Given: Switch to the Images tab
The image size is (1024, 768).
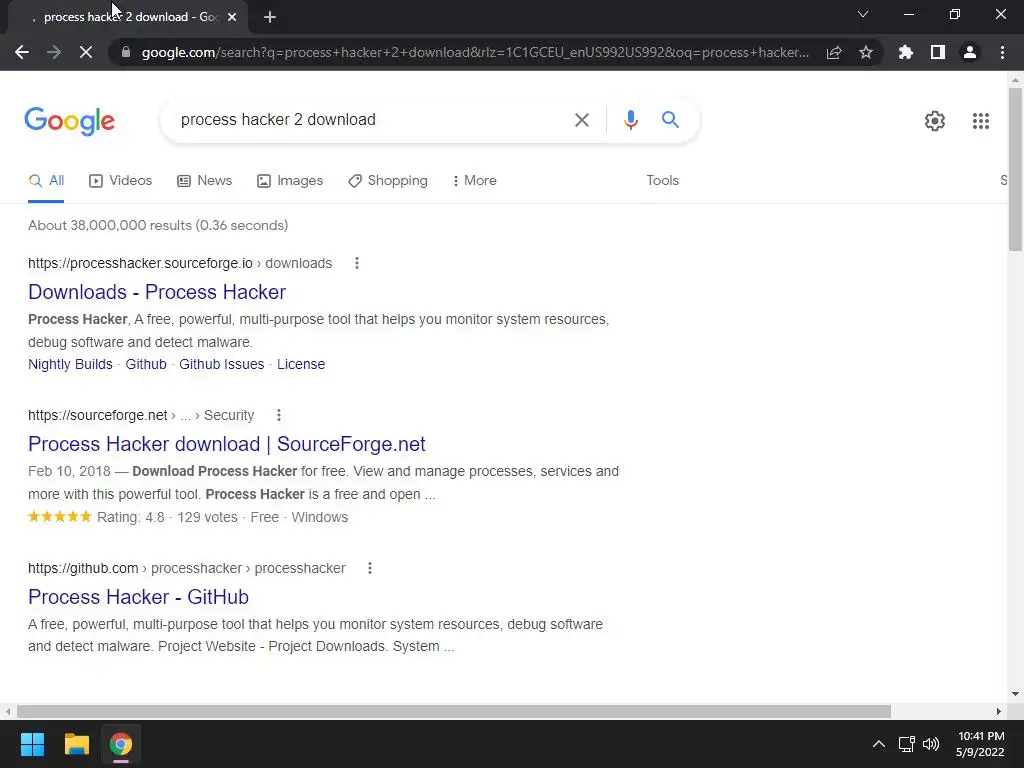Looking at the screenshot, I should (x=290, y=181).
